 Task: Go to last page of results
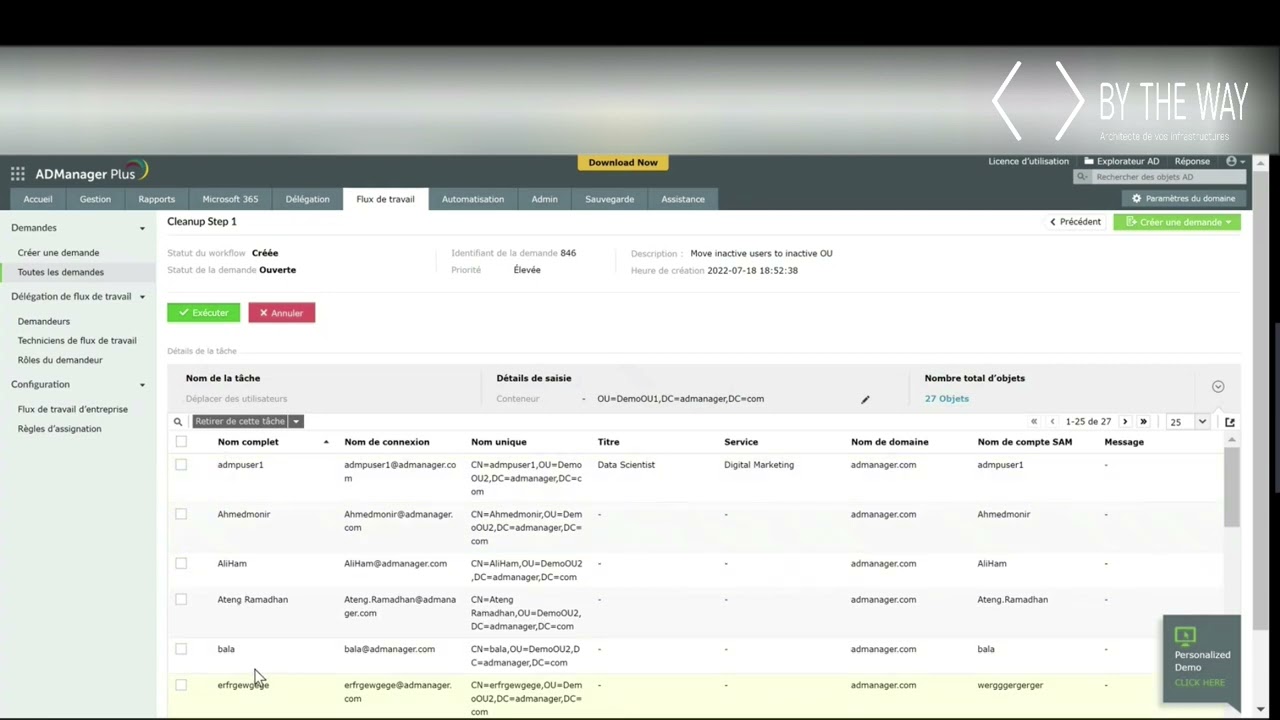[1143, 422]
